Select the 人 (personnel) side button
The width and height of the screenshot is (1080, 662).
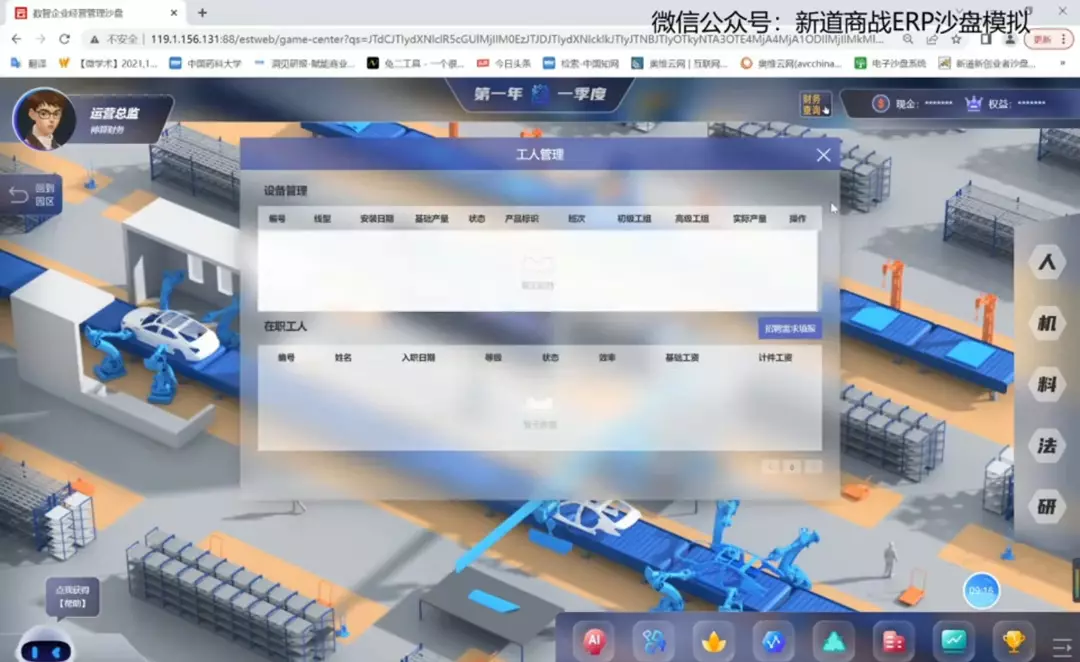[x=1047, y=262]
